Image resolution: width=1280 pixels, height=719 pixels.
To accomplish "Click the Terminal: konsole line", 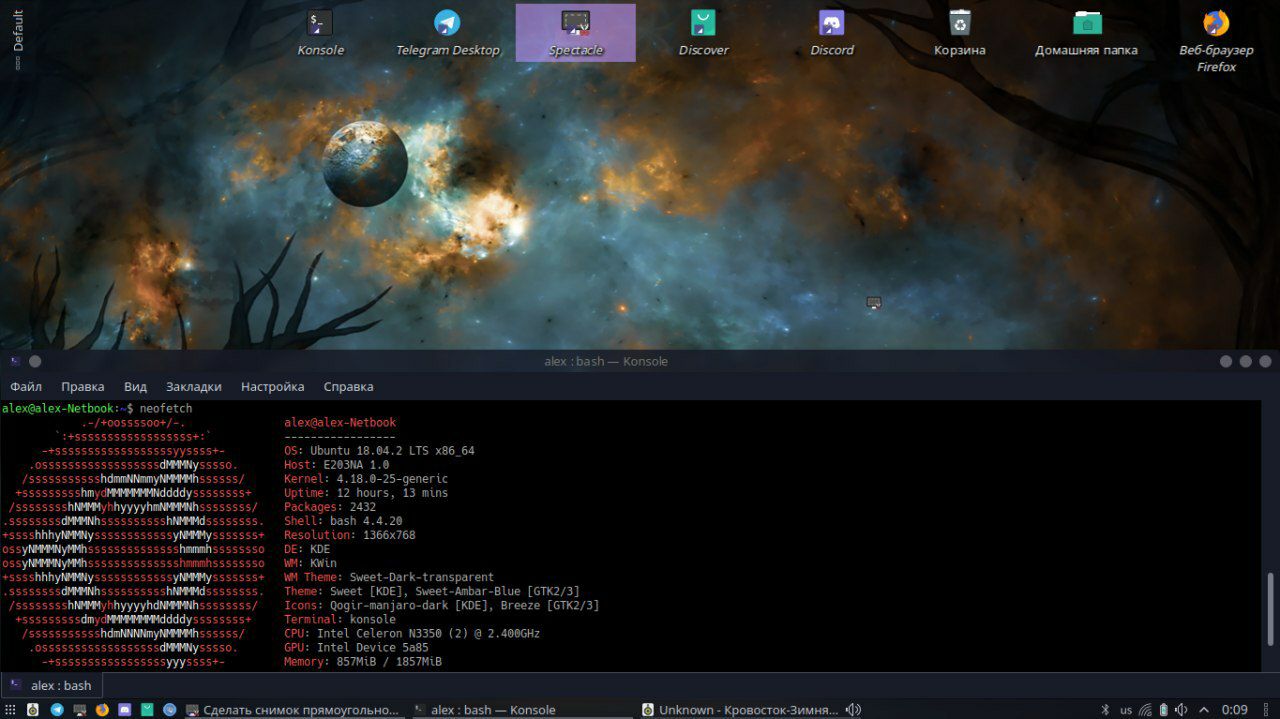I will click(x=340, y=619).
